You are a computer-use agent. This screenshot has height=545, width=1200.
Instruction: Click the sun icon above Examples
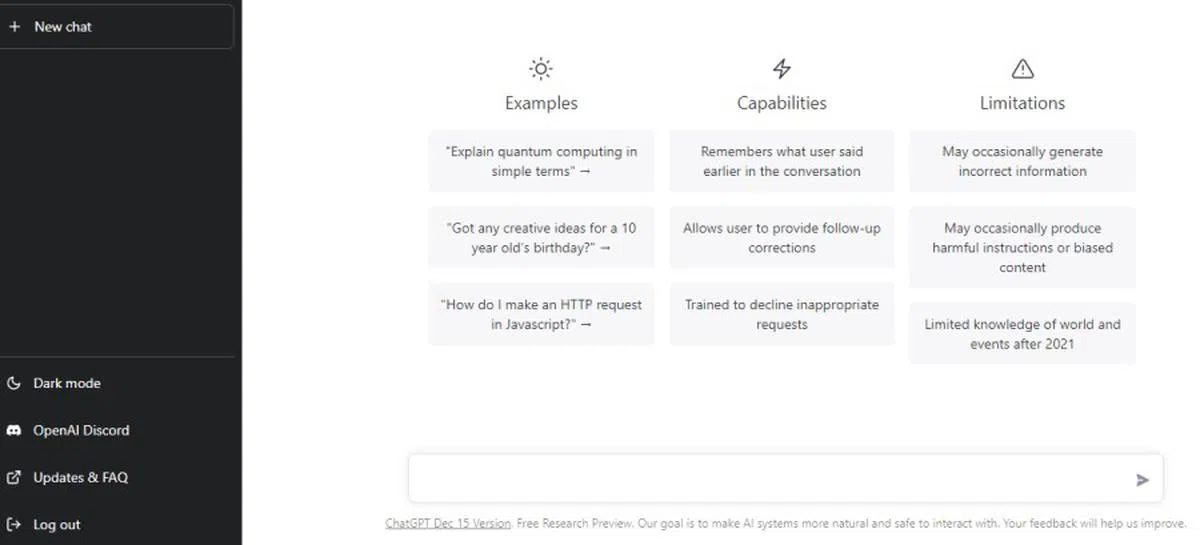[541, 69]
